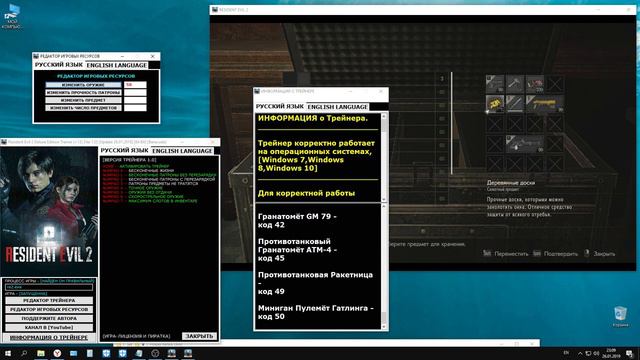Click input field beside ИЗМЕНИТЬ ПРЕДМЕТ

tap(135, 100)
